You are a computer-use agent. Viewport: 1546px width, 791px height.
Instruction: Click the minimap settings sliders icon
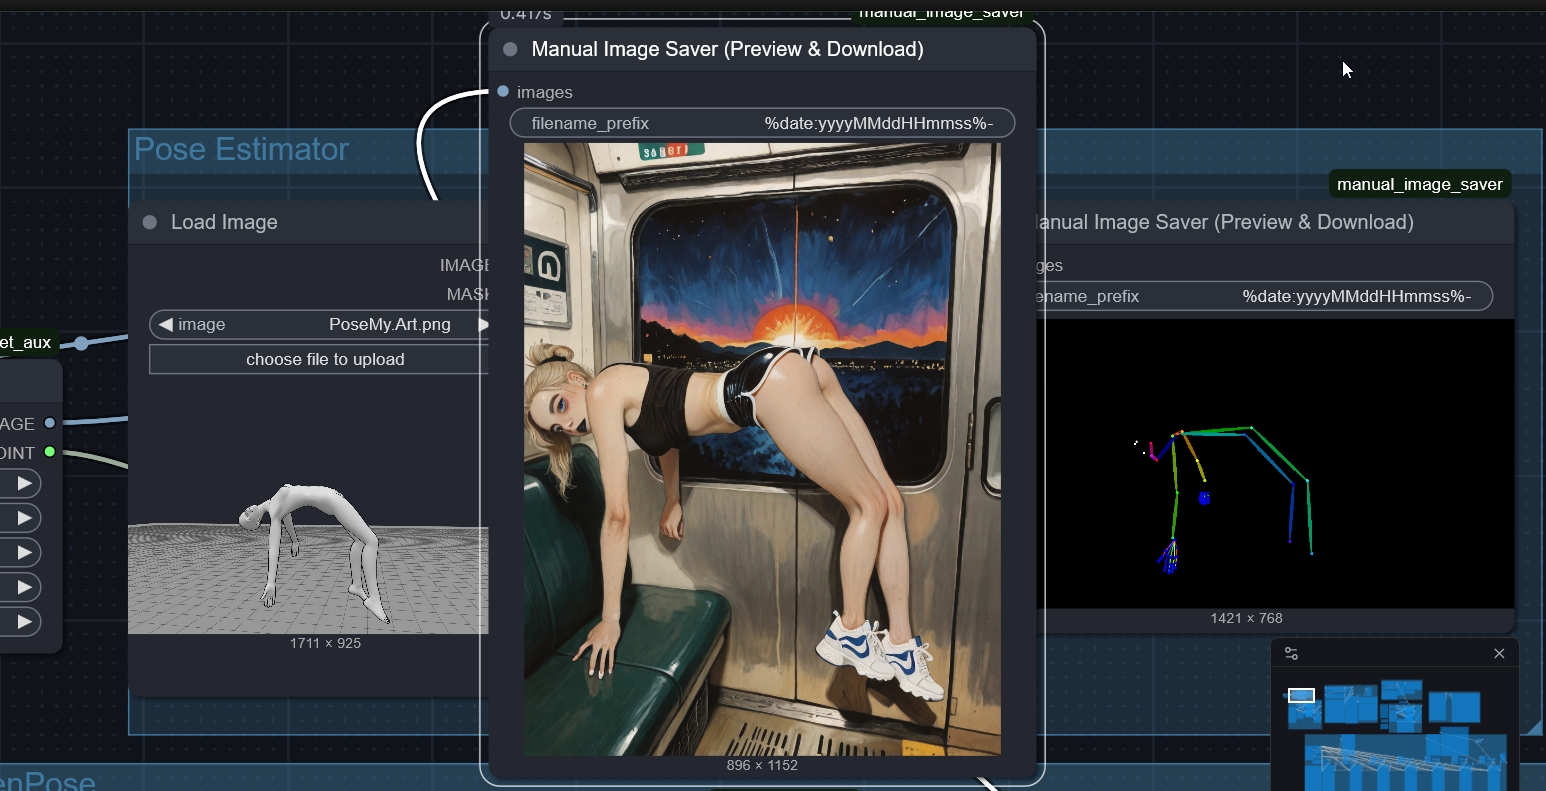(x=1291, y=654)
